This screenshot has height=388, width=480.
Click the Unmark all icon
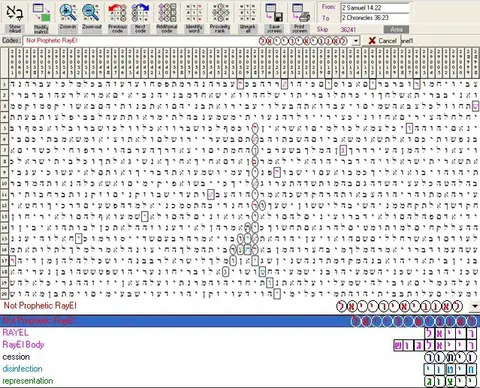coord(247,12)
